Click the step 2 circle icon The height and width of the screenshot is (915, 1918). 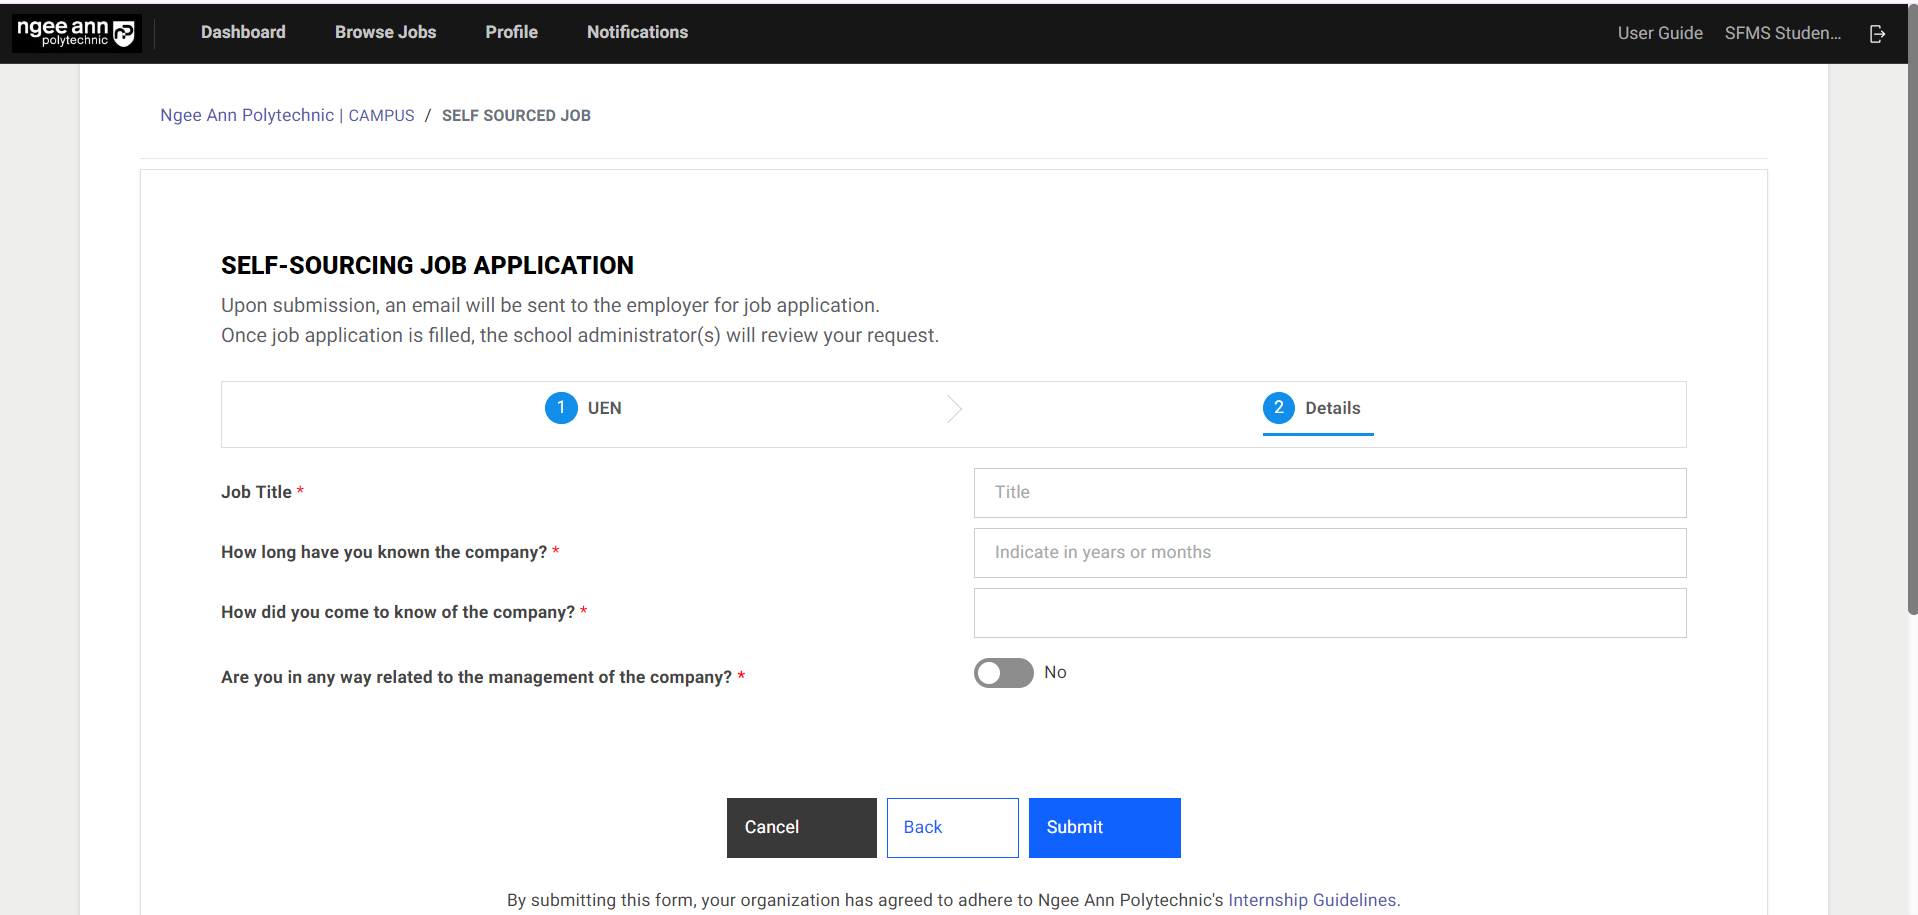tap(1278, 408)
